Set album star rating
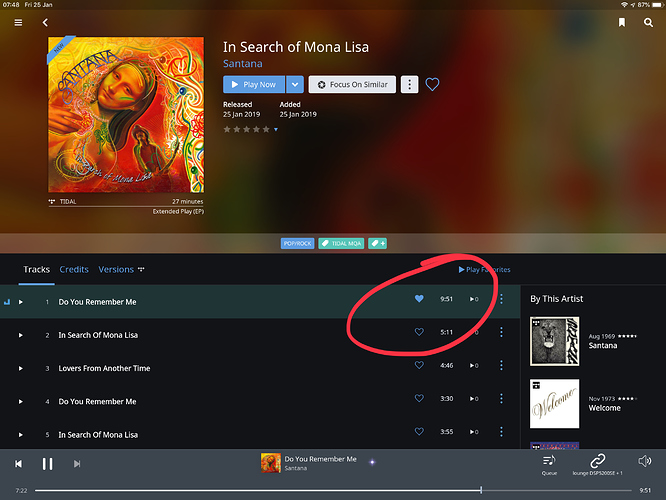This screenshot has height=500, width=666. point(246,129)
